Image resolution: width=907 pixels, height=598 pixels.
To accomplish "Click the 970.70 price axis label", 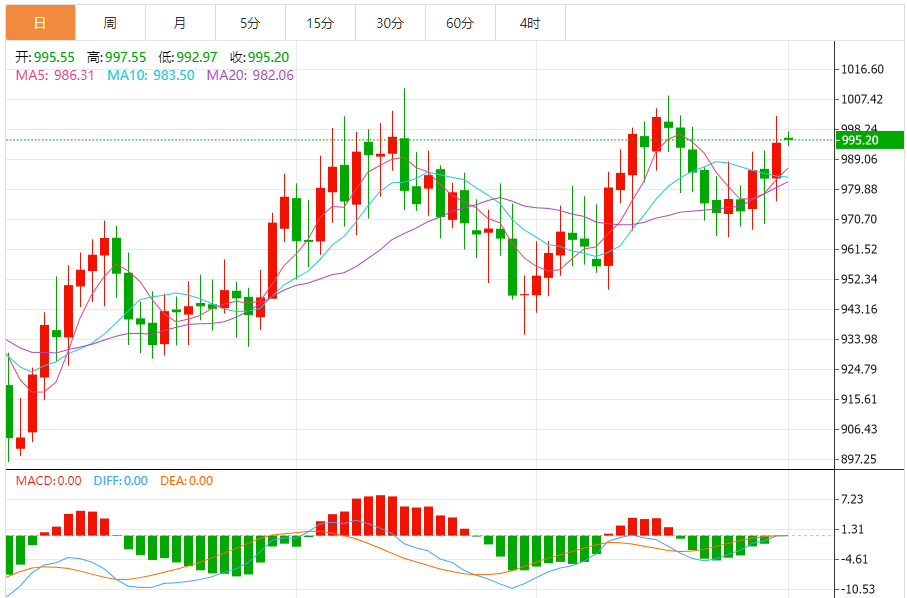I will pyautogui.click(x=859, y=219).
